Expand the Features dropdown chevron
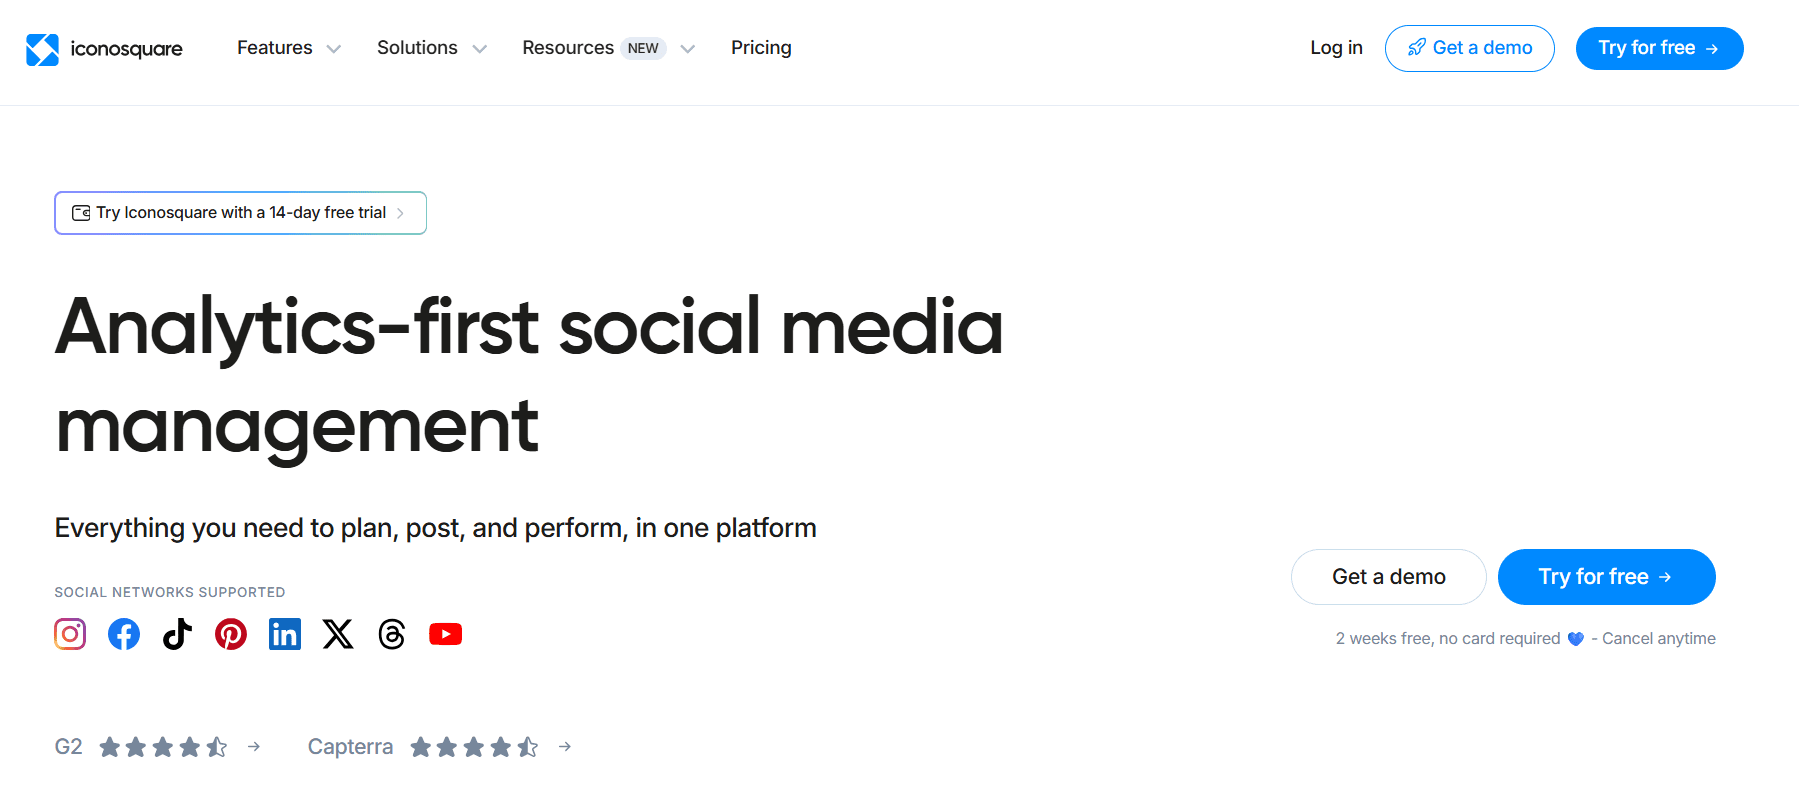This screenshot has width=1799, height=792. coord(334,49)
